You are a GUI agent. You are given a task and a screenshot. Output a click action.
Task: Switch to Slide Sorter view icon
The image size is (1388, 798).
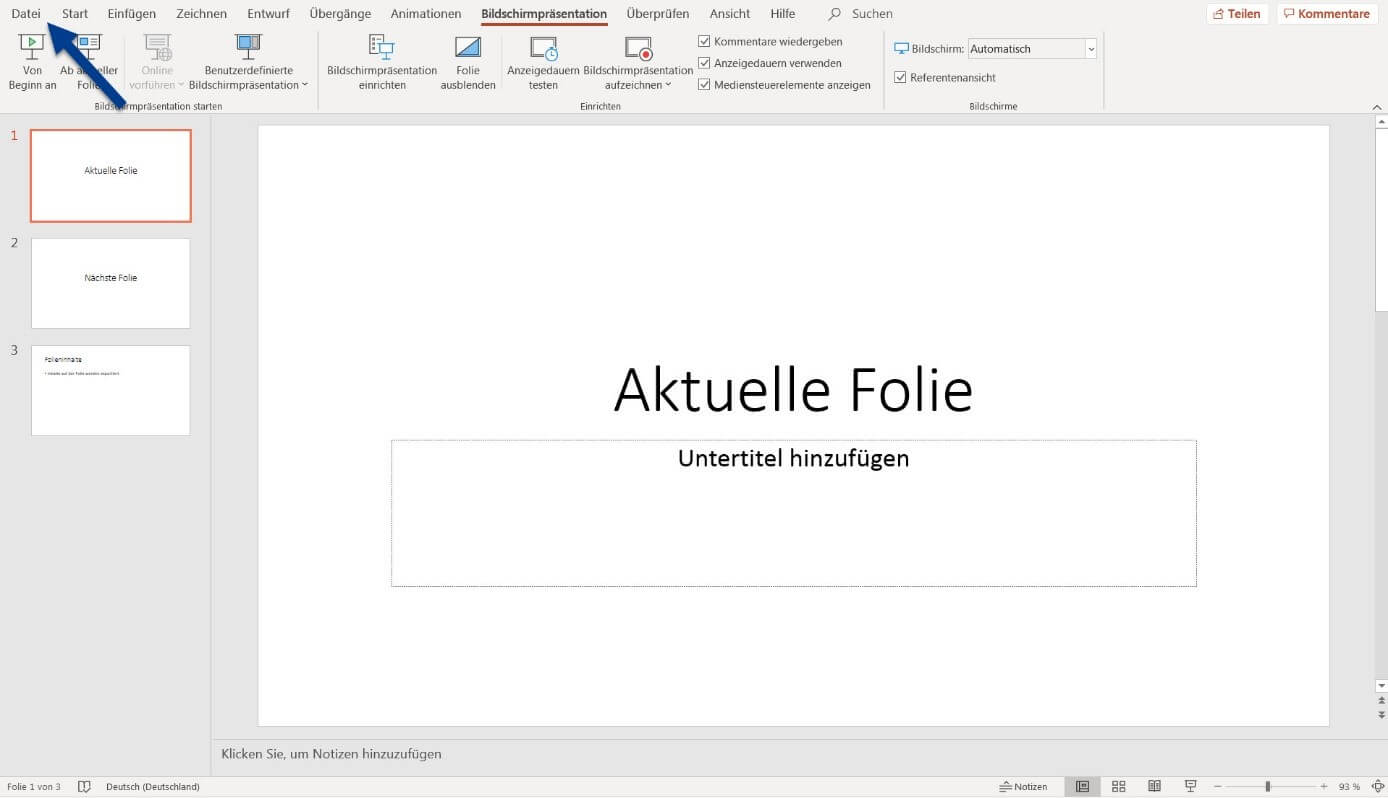1119,787
